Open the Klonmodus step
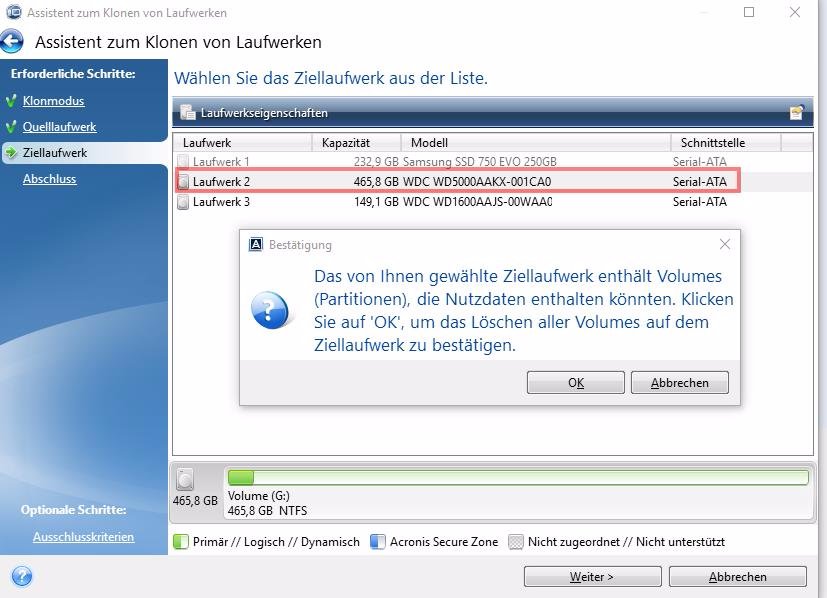Screen dimensions: 827x598 point(53,101)
